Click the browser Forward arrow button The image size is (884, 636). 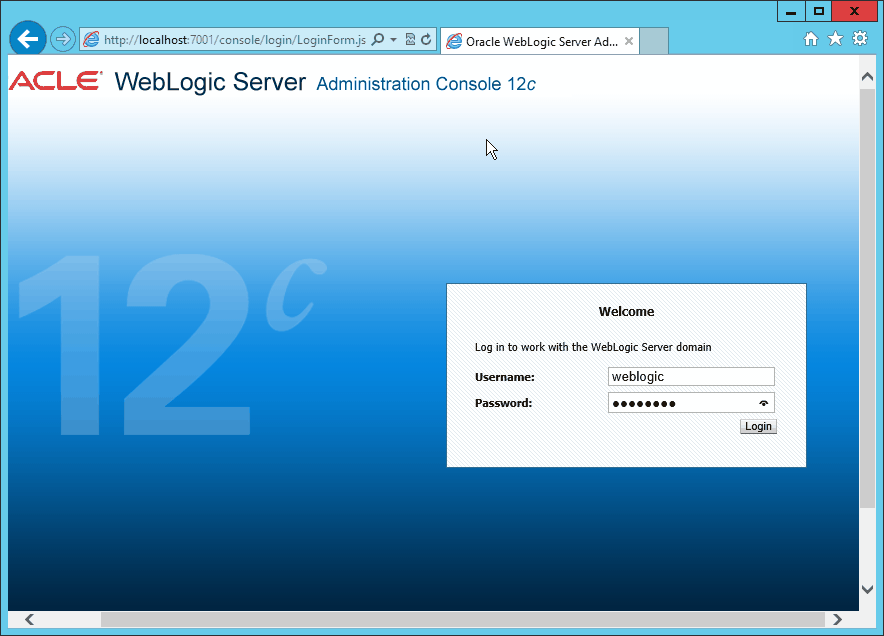(x=63, y=40)
